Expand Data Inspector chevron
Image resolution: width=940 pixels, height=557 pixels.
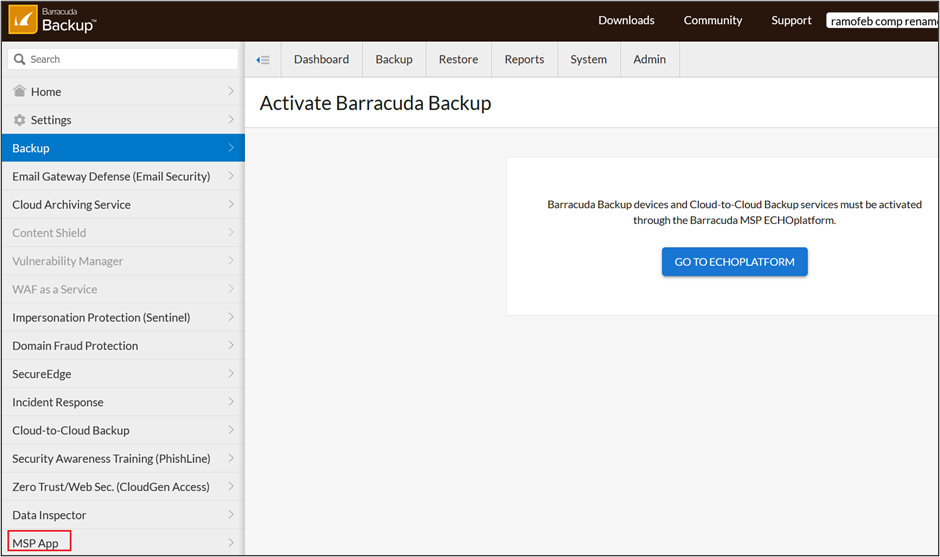pyautogui.click(x=231, y=514)
